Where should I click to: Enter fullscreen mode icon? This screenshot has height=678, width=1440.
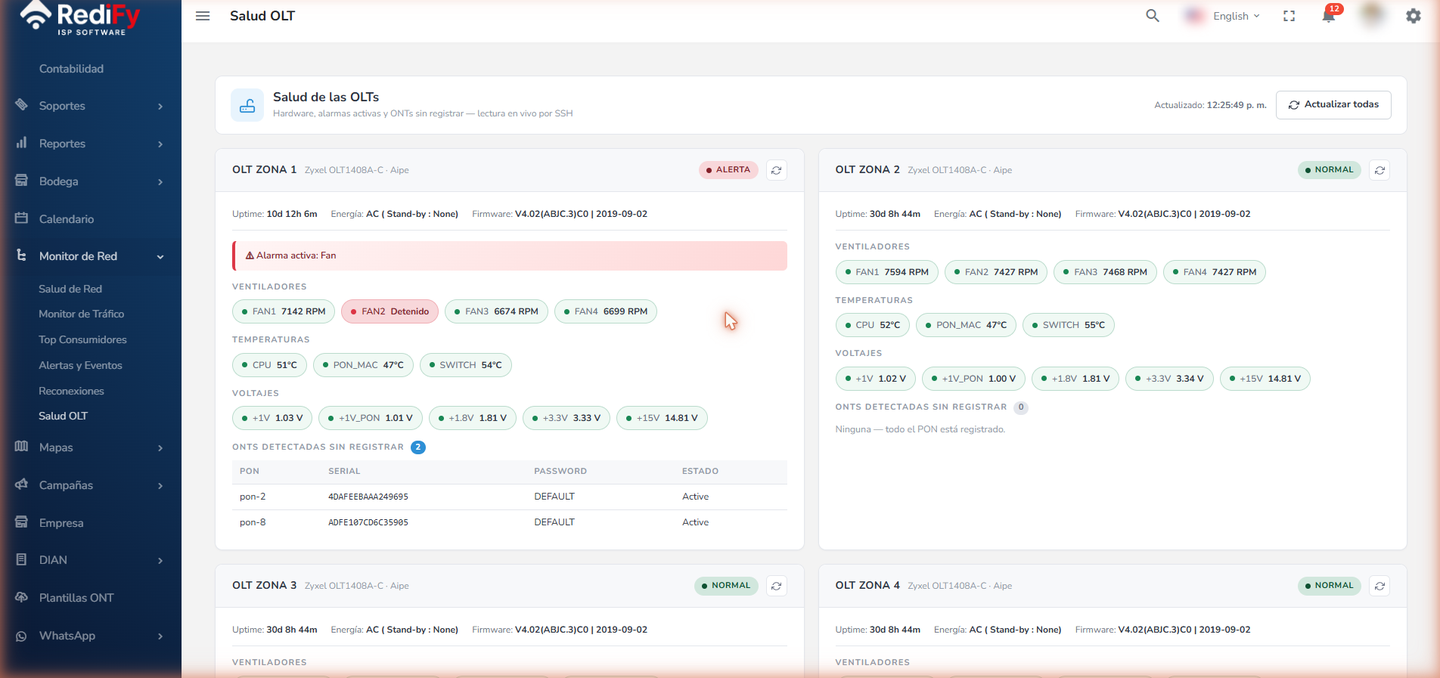pyautogui.click(x=1289, y=16)
